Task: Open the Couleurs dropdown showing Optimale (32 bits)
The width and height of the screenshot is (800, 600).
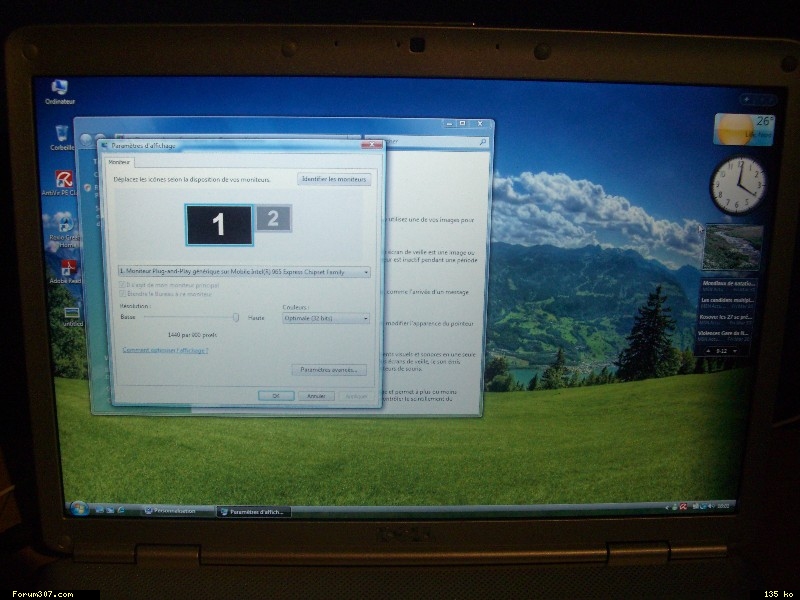Action: 326,318
